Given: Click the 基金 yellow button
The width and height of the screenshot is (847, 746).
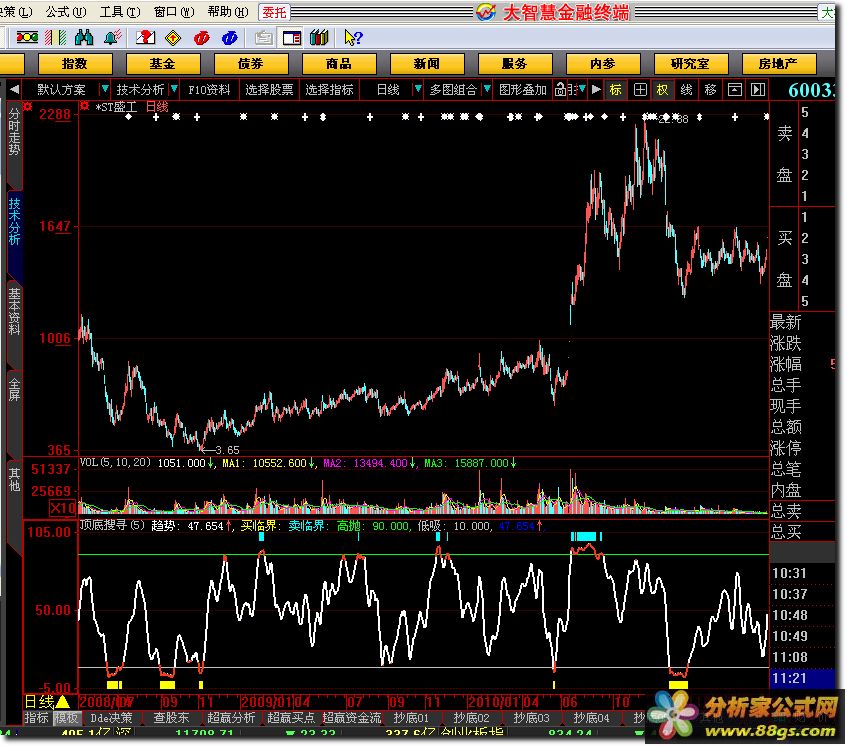Looking at the screenshot, I should 163,64.
